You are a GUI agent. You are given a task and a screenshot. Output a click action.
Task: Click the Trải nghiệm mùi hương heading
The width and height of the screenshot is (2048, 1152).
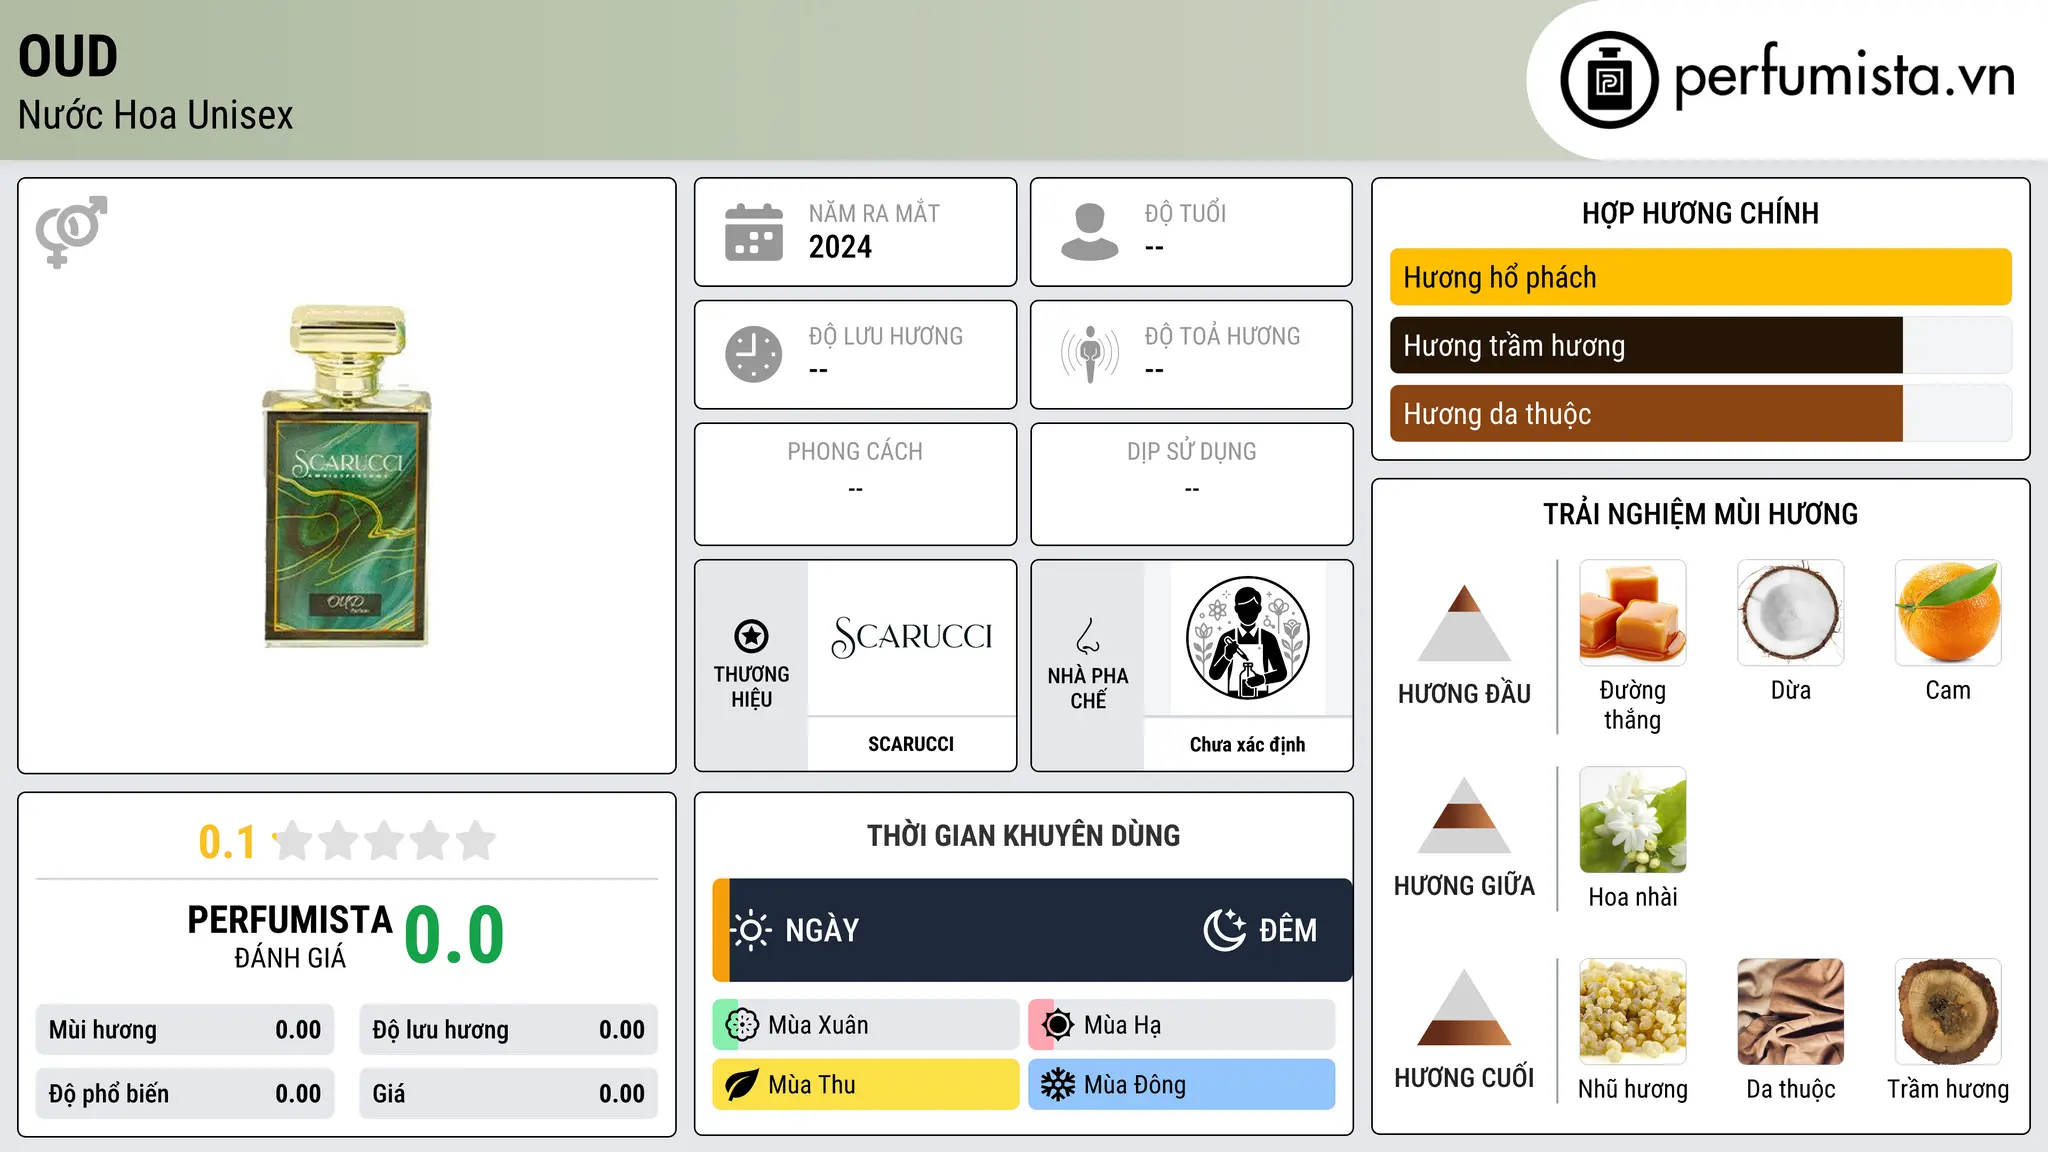[x=1700, y=514]
